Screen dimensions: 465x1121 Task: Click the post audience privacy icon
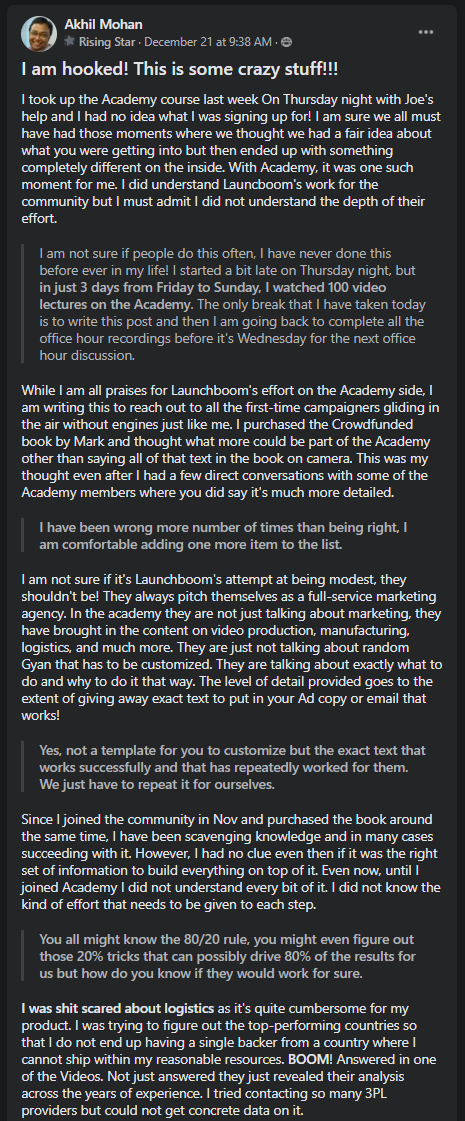coord(288,42)
